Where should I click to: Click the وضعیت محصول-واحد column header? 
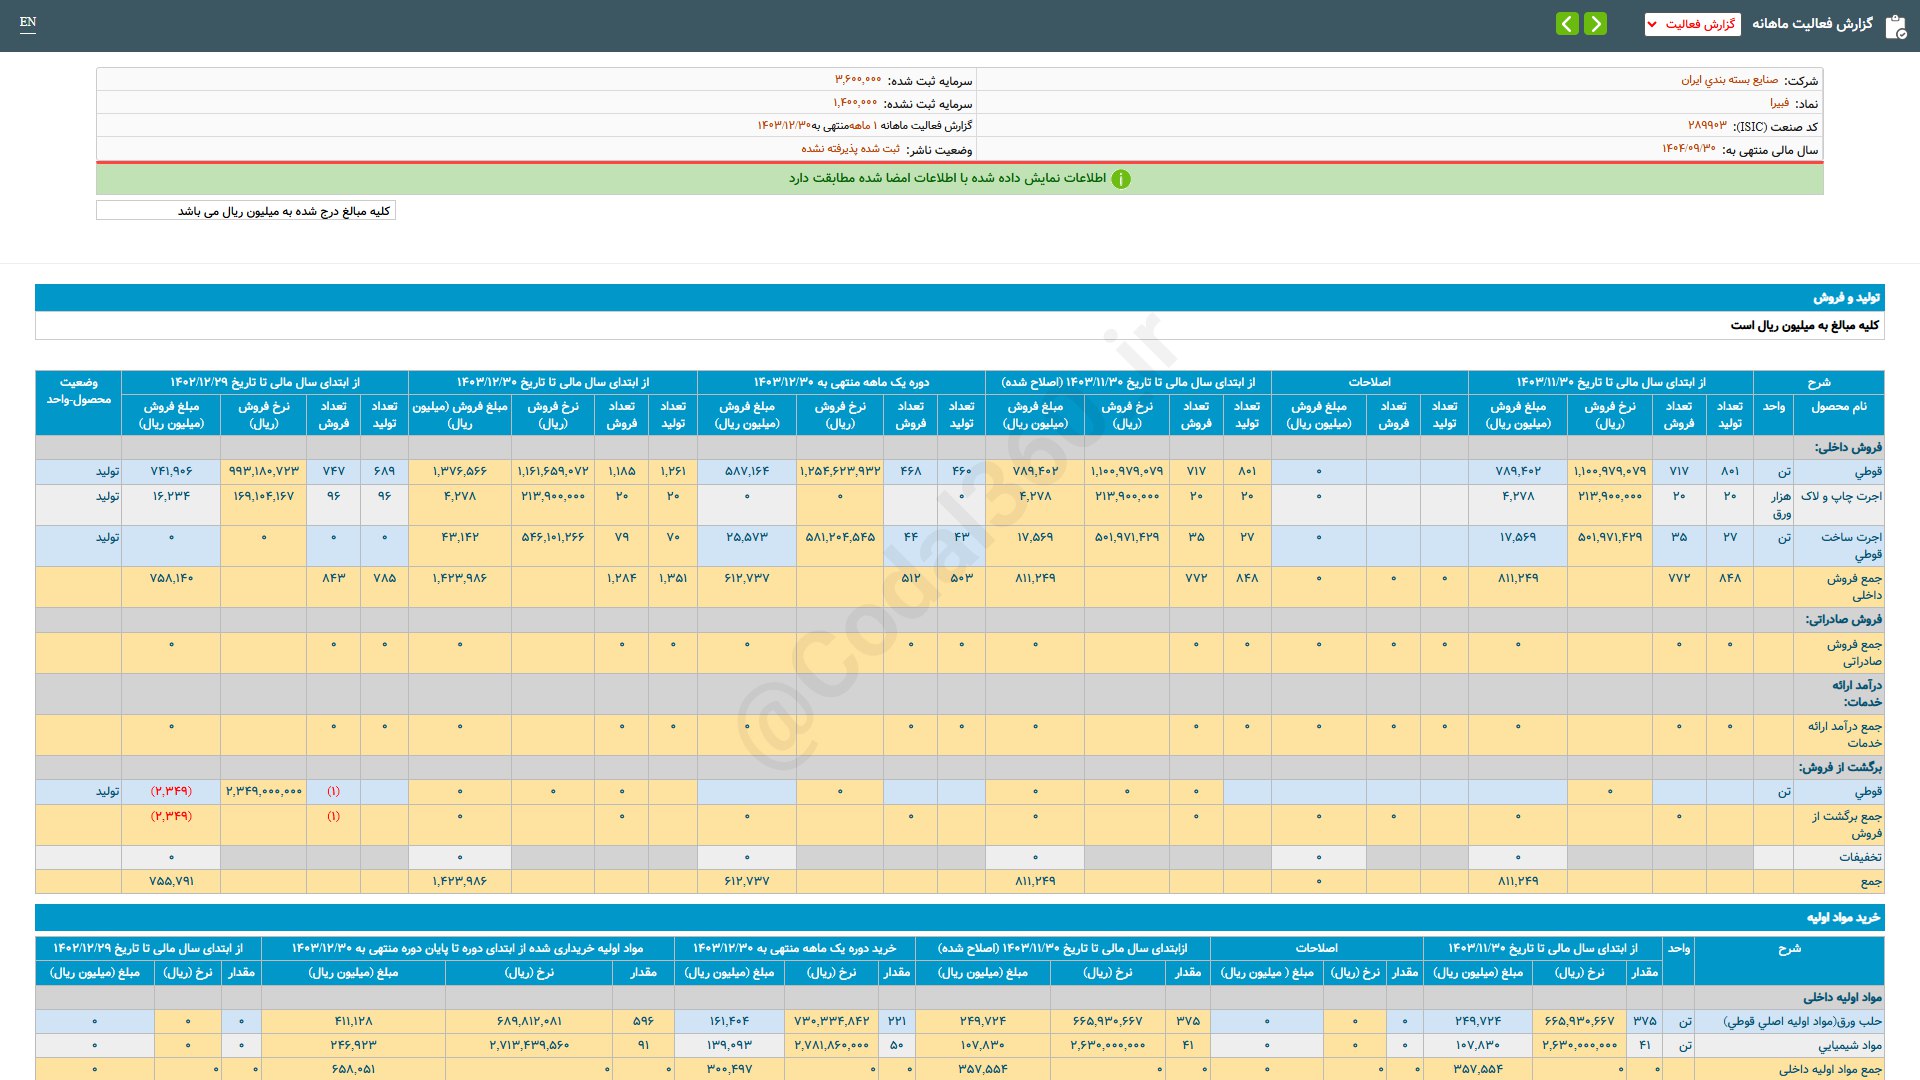point(78,391)
